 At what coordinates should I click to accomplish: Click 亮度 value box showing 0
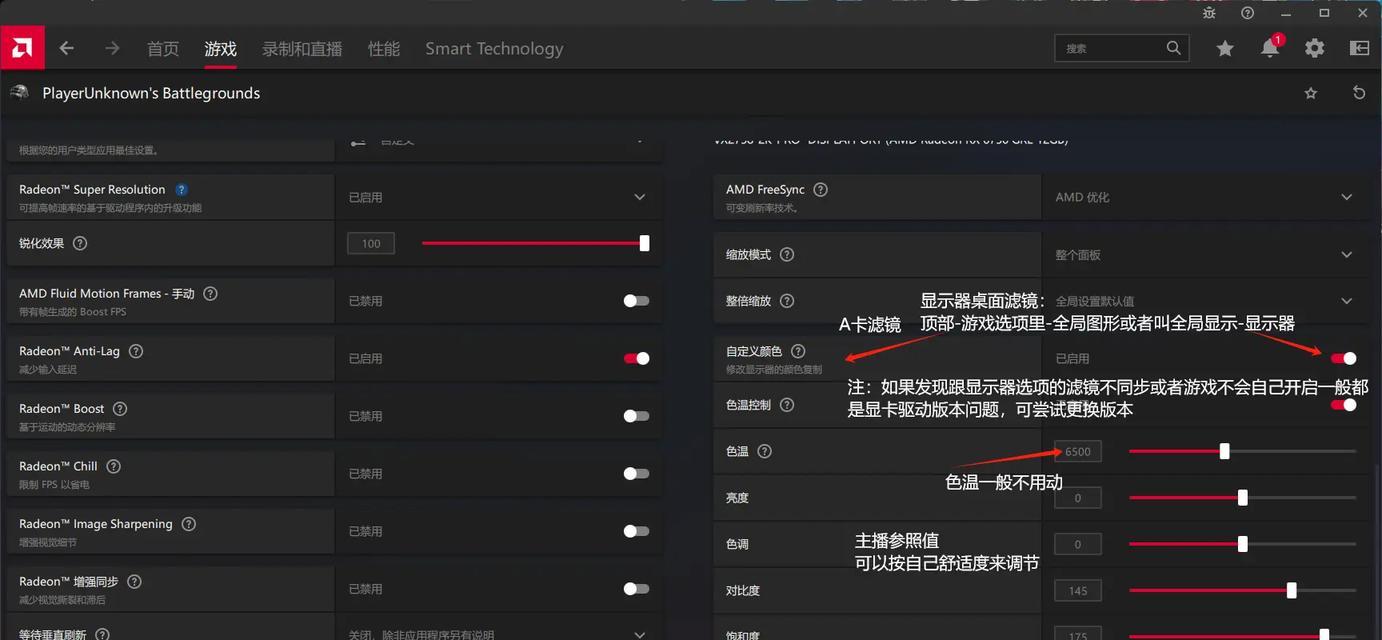[1078, 497]
